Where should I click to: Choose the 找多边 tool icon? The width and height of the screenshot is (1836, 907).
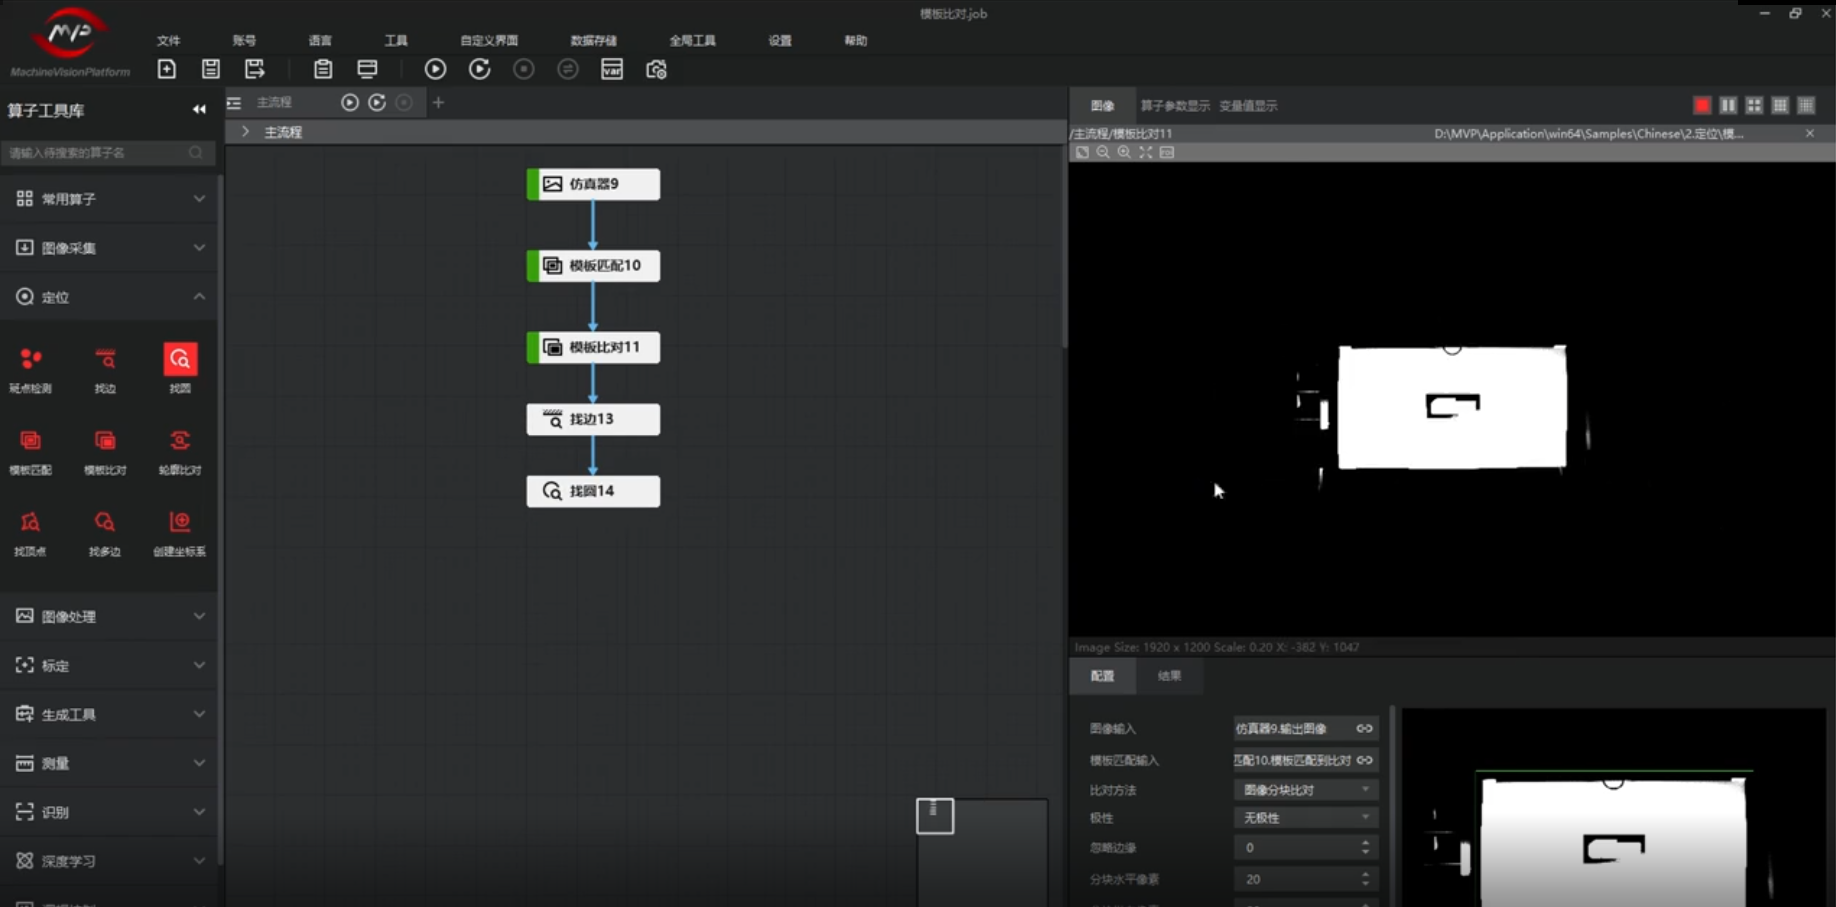[105, 531]
